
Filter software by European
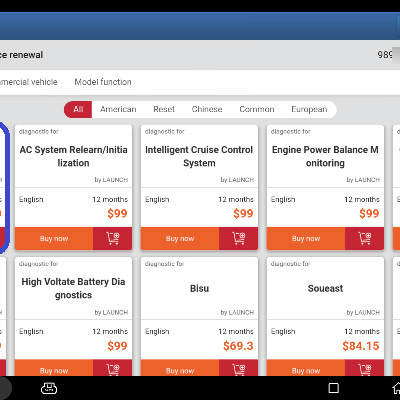coord(309,109)
